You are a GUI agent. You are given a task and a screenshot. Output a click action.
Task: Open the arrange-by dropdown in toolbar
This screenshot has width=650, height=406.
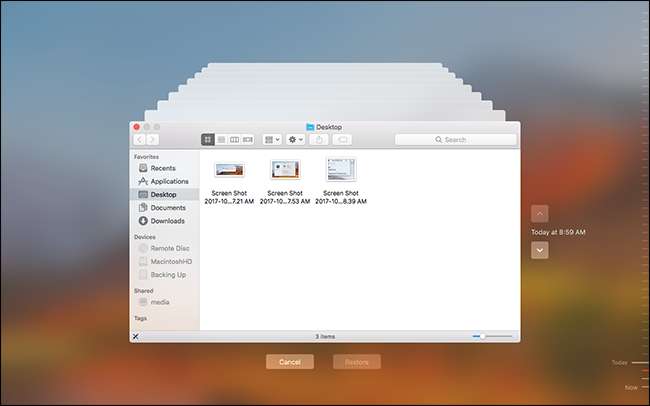pyautogui.click(x=270, y=140)
